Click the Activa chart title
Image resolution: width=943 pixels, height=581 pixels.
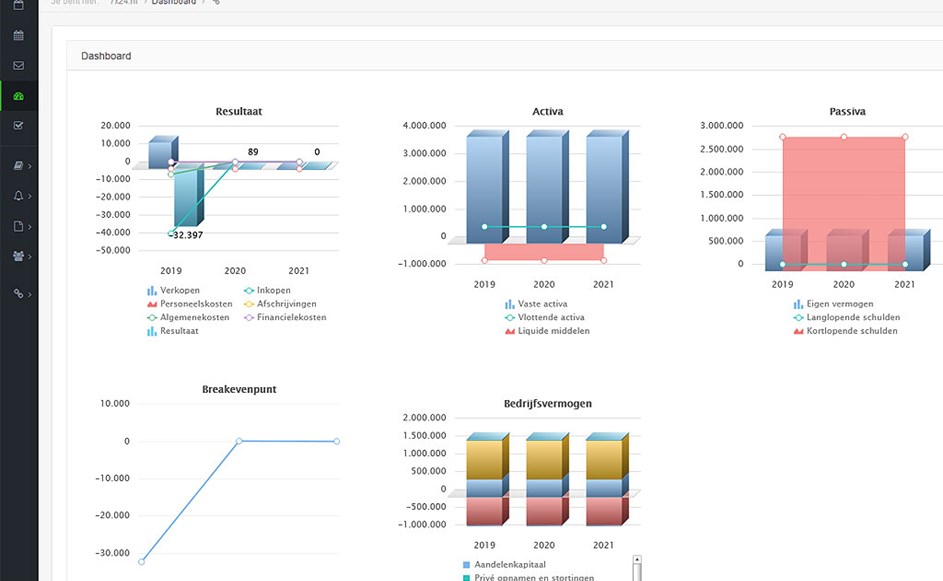(x=548, y=111)
